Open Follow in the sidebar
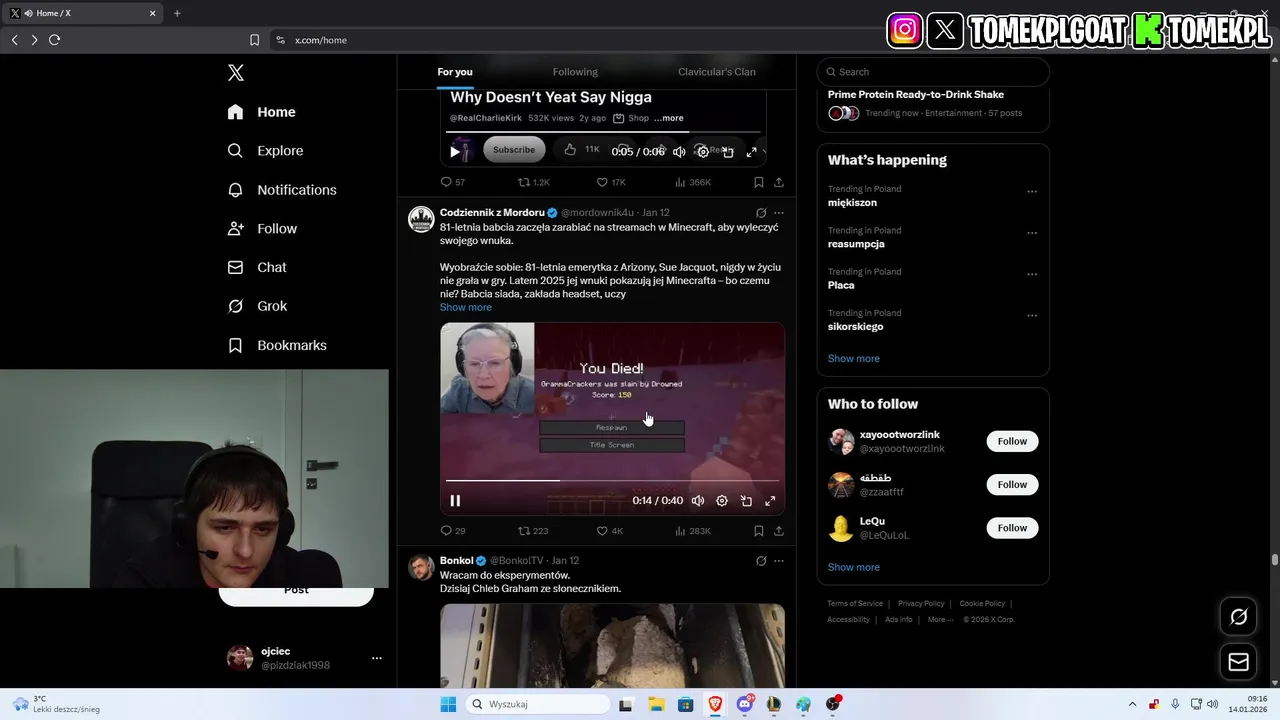The height and width of the screenshot is (720, 1280). click(263, 229)
